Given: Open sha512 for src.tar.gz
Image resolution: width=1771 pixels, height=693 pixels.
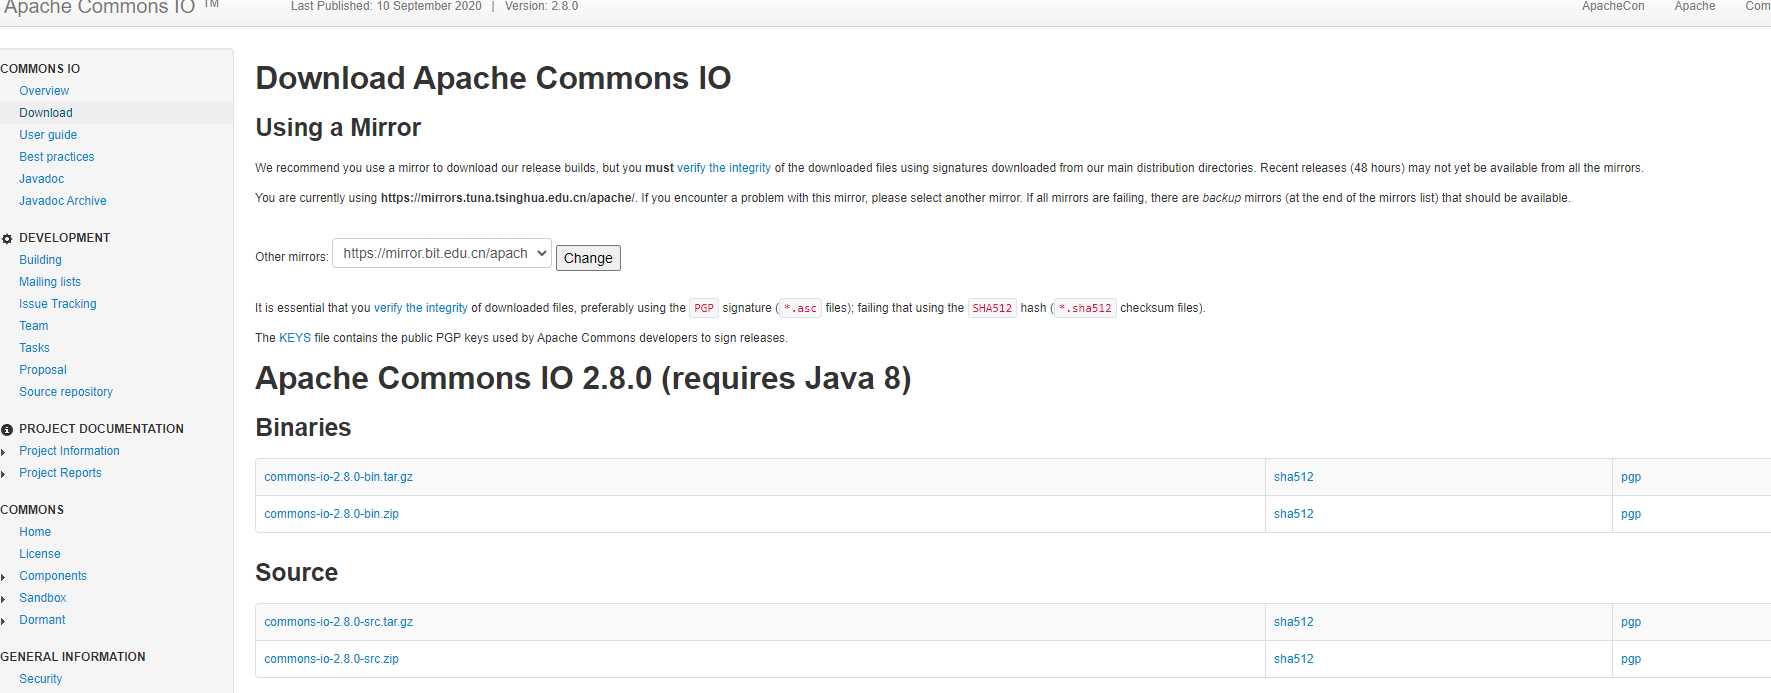Looking at the screenshot, I should coord(1293,622).
